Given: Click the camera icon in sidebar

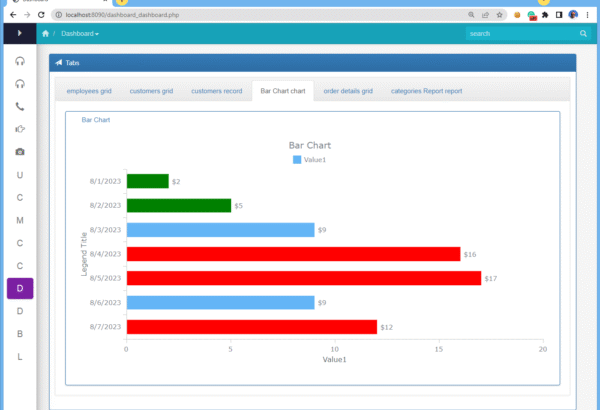Looking at the screenshot, I should (x=20, y=152).
